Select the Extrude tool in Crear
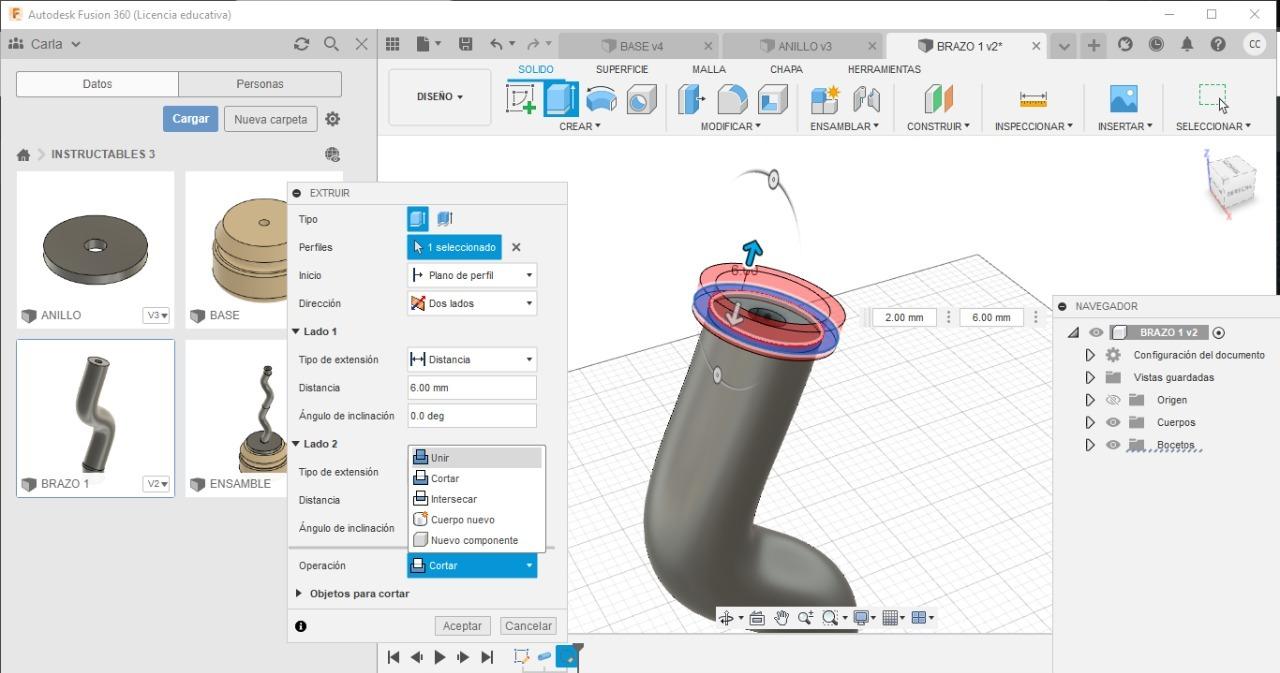This screenshot has width=1280, height=673. click(561, 98)
